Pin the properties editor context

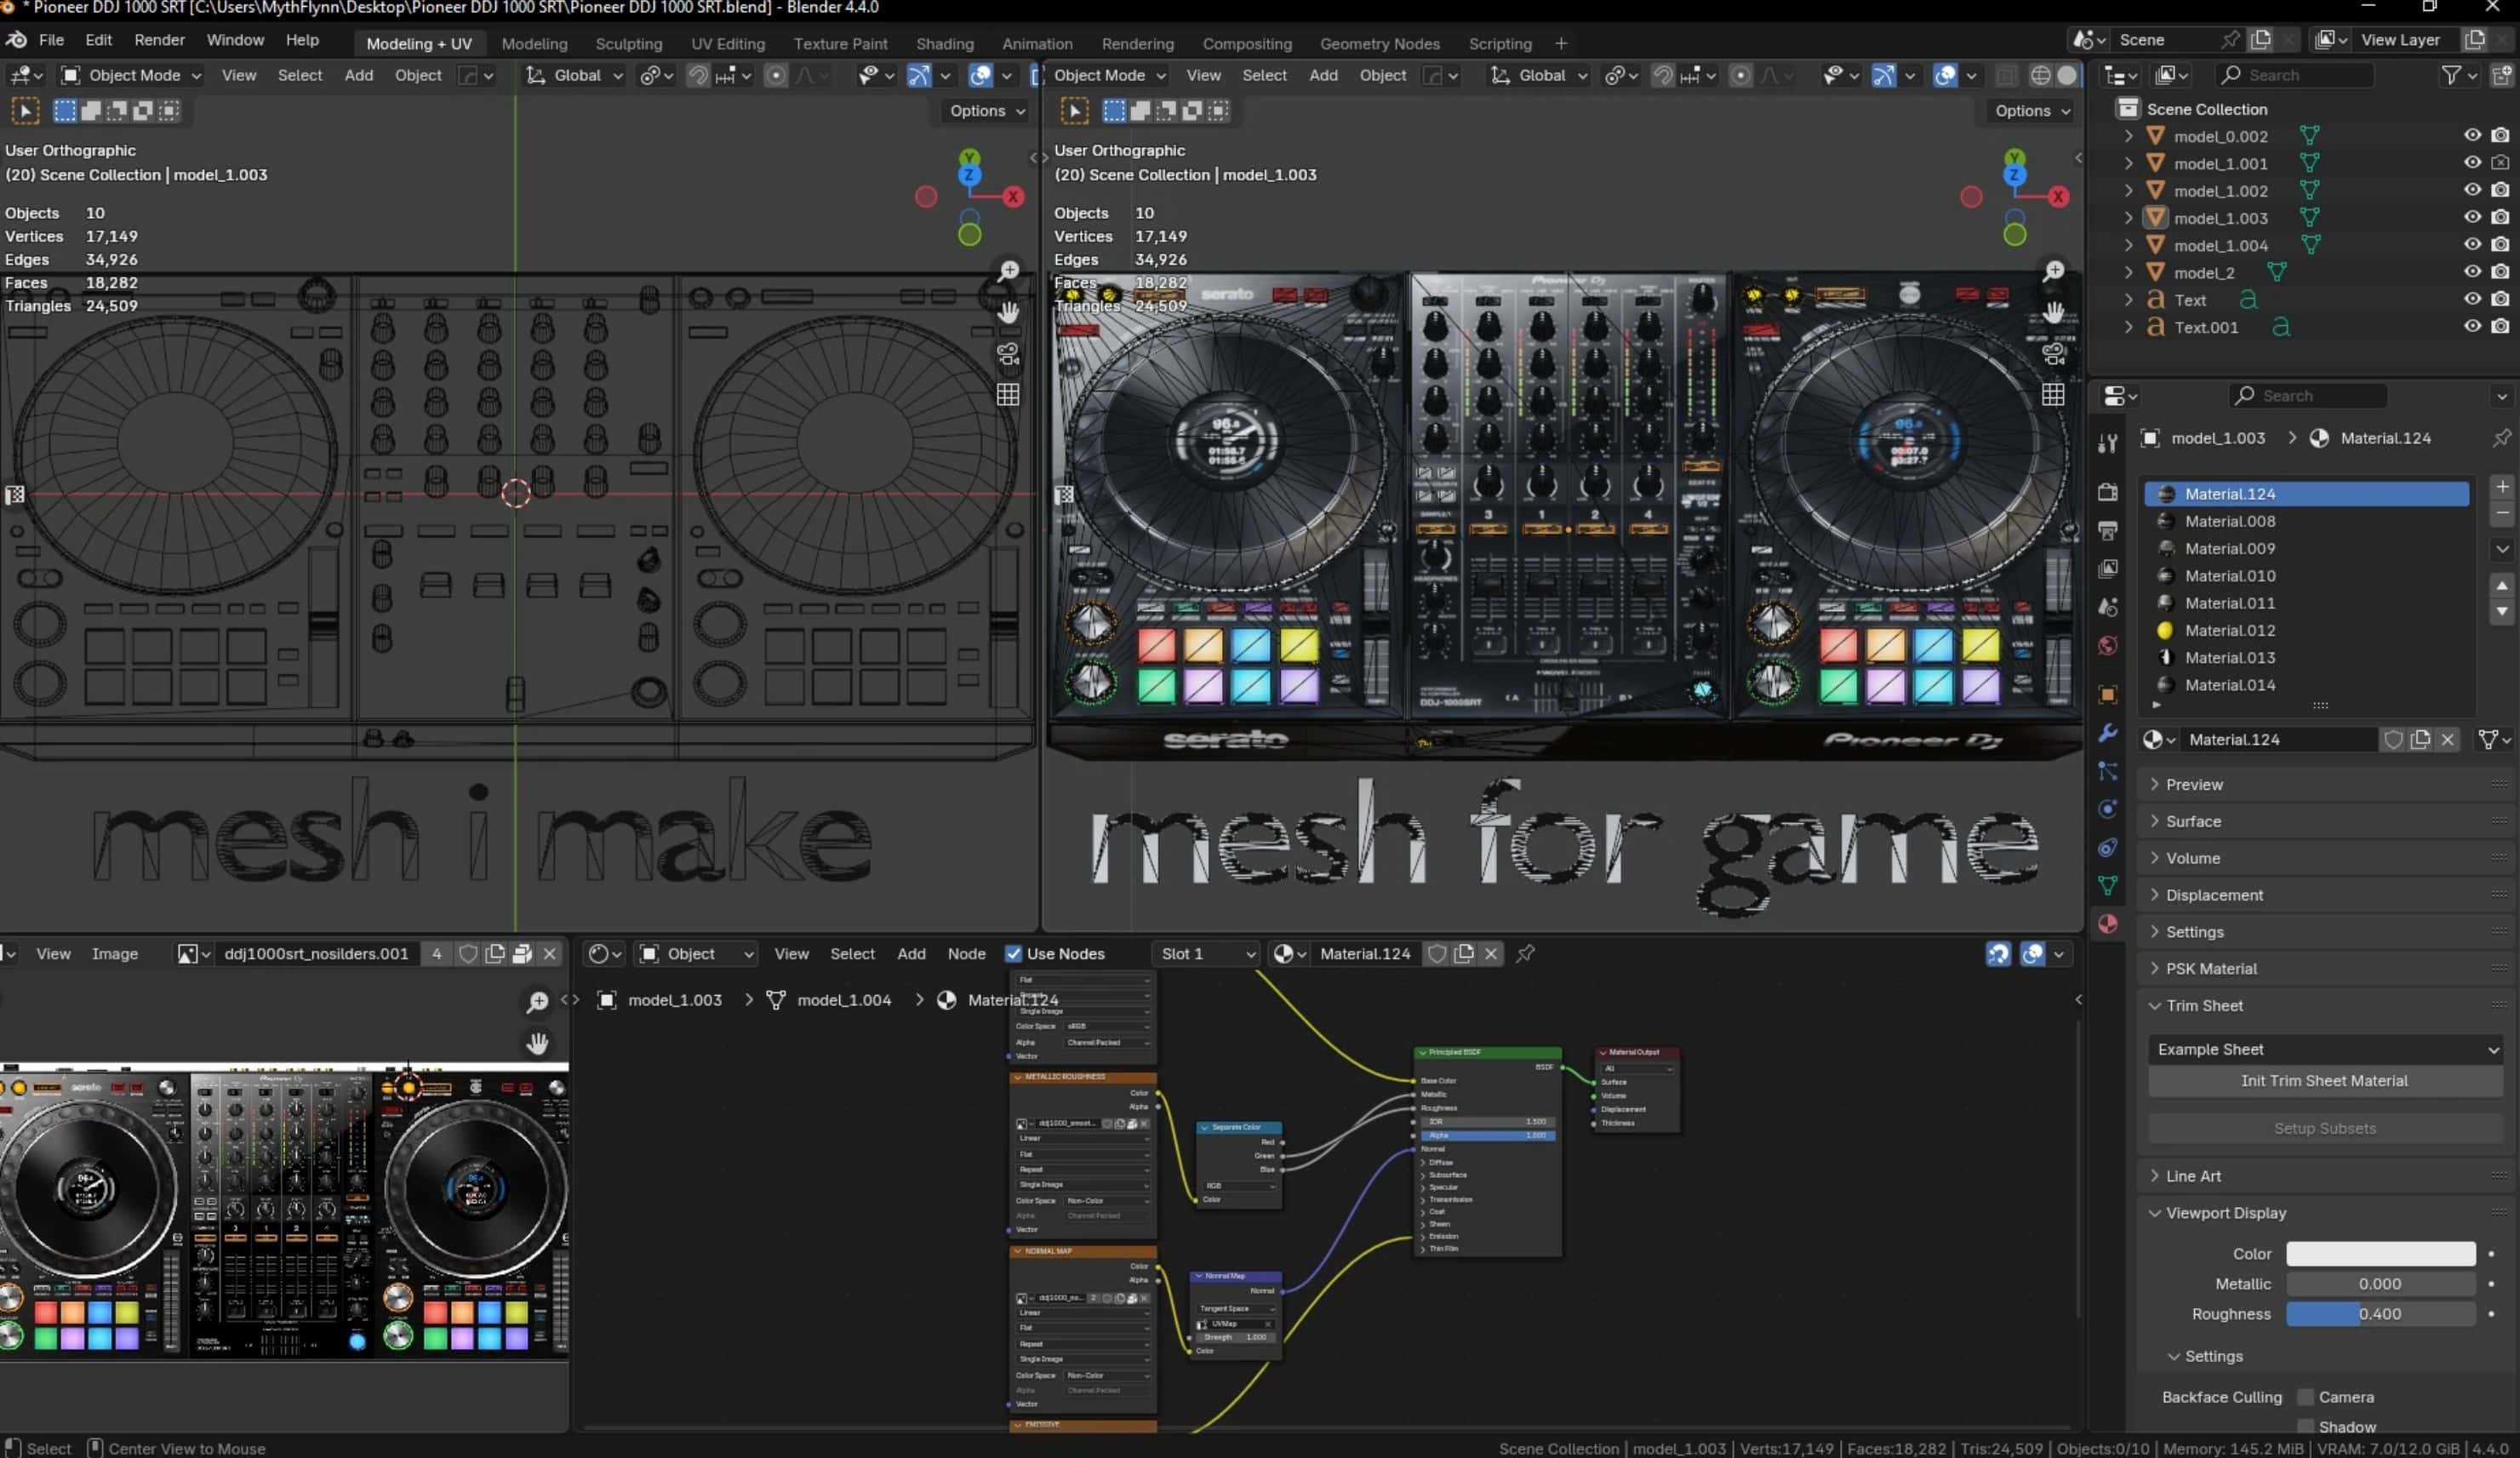click(x=2502, y=438)
